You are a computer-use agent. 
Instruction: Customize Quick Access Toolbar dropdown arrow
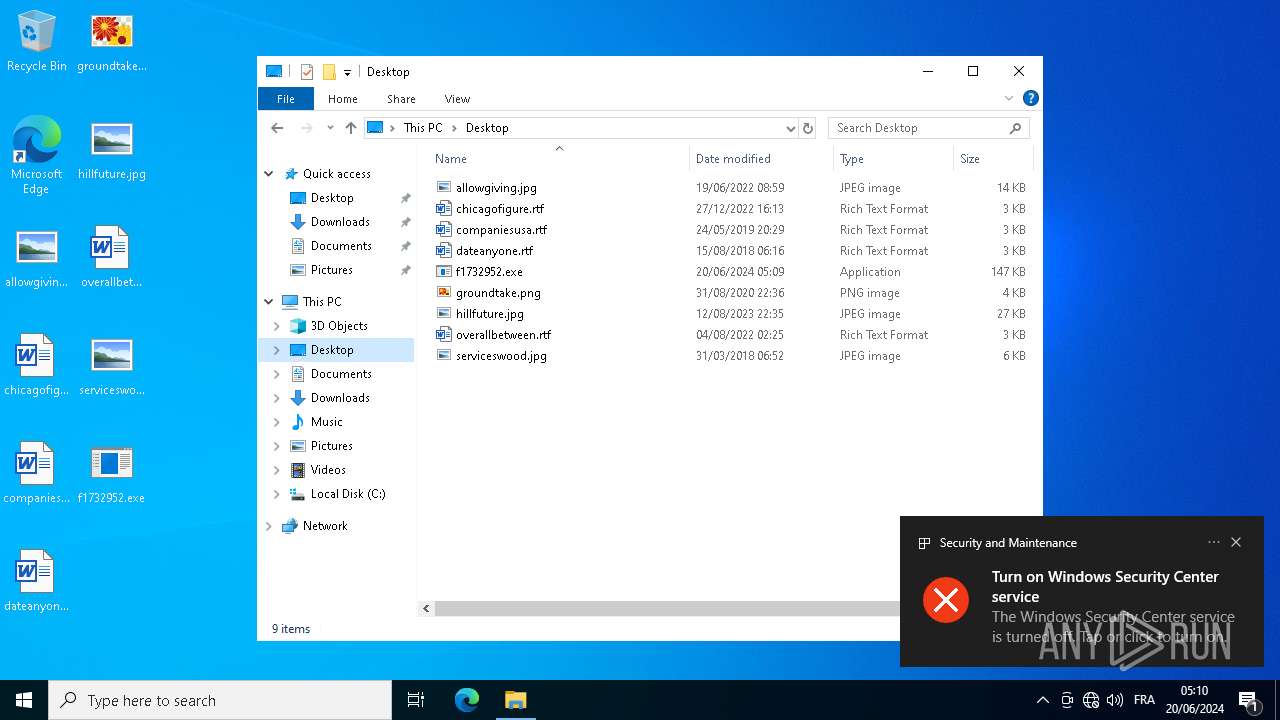[x=347, y=72]
